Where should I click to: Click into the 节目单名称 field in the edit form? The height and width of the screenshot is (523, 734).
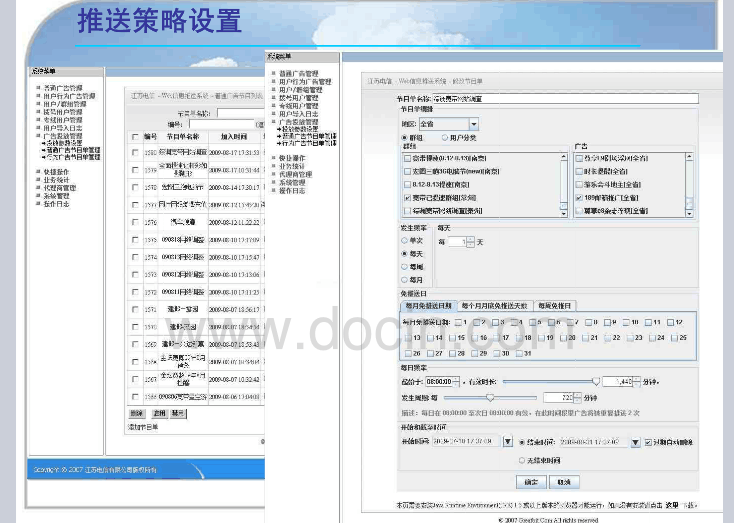coord(565,99)
